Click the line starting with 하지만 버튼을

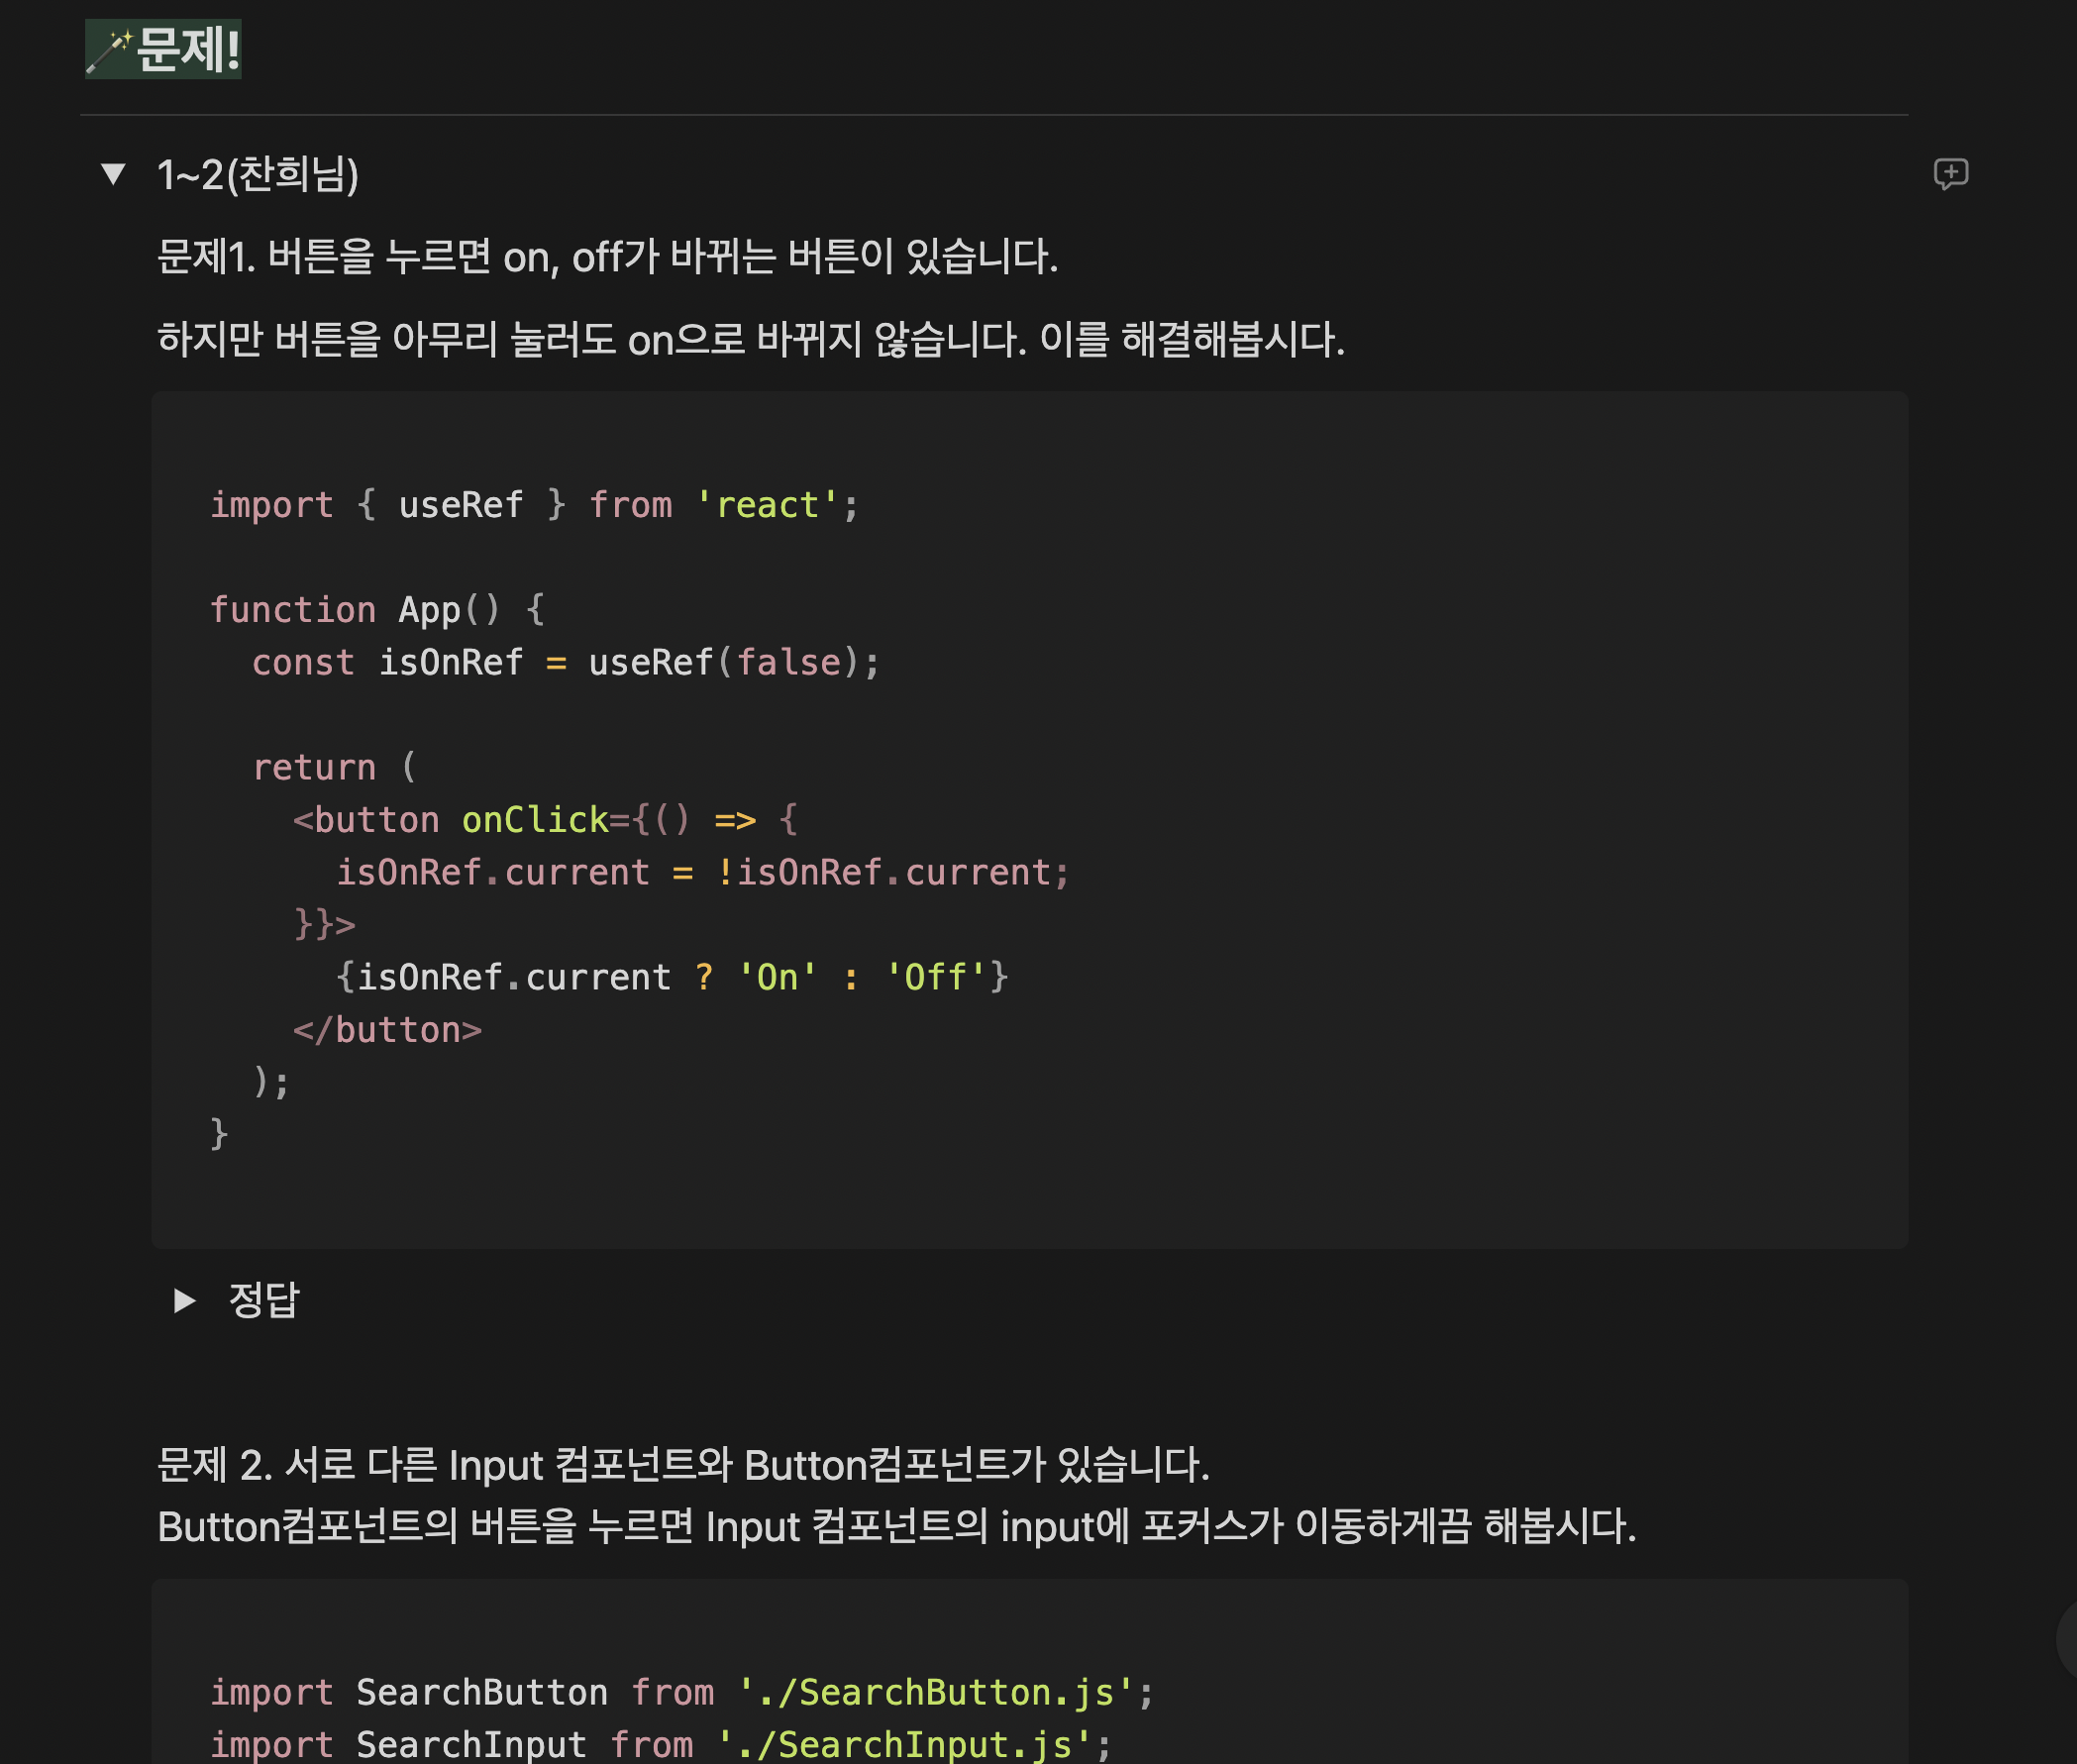(750, 340)
